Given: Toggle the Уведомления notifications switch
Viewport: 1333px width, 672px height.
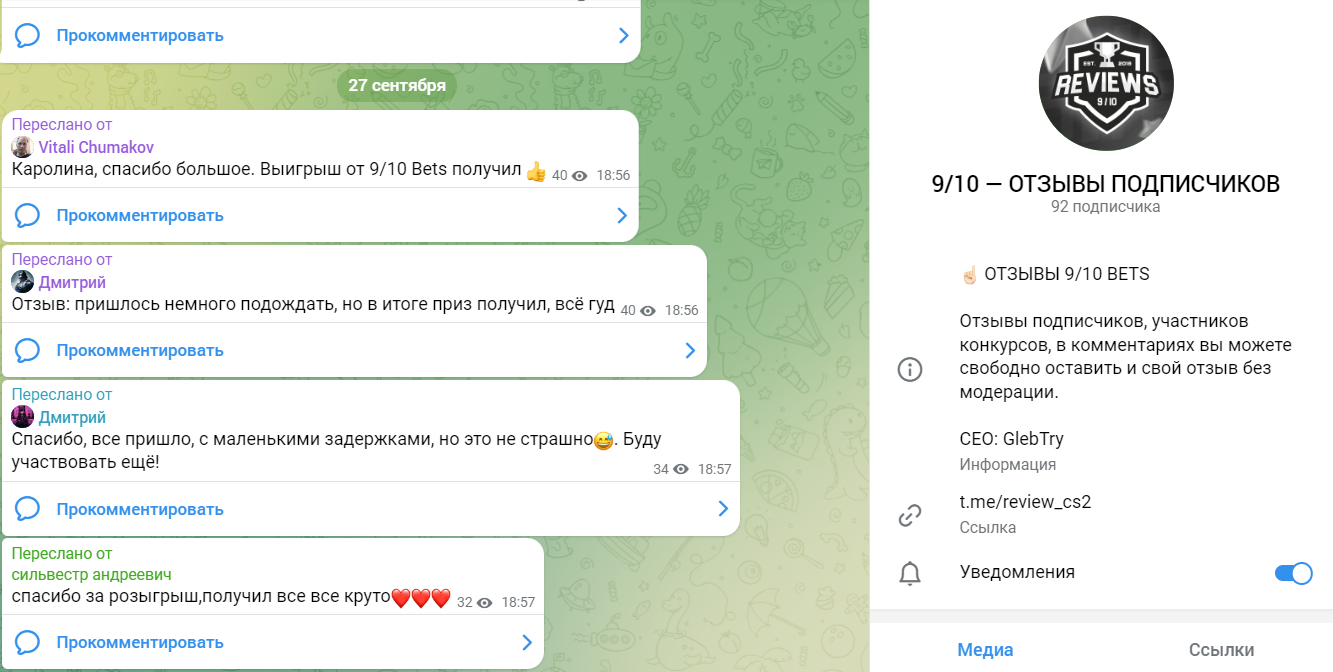Looking at the screenshot, I should point(1293,573).
